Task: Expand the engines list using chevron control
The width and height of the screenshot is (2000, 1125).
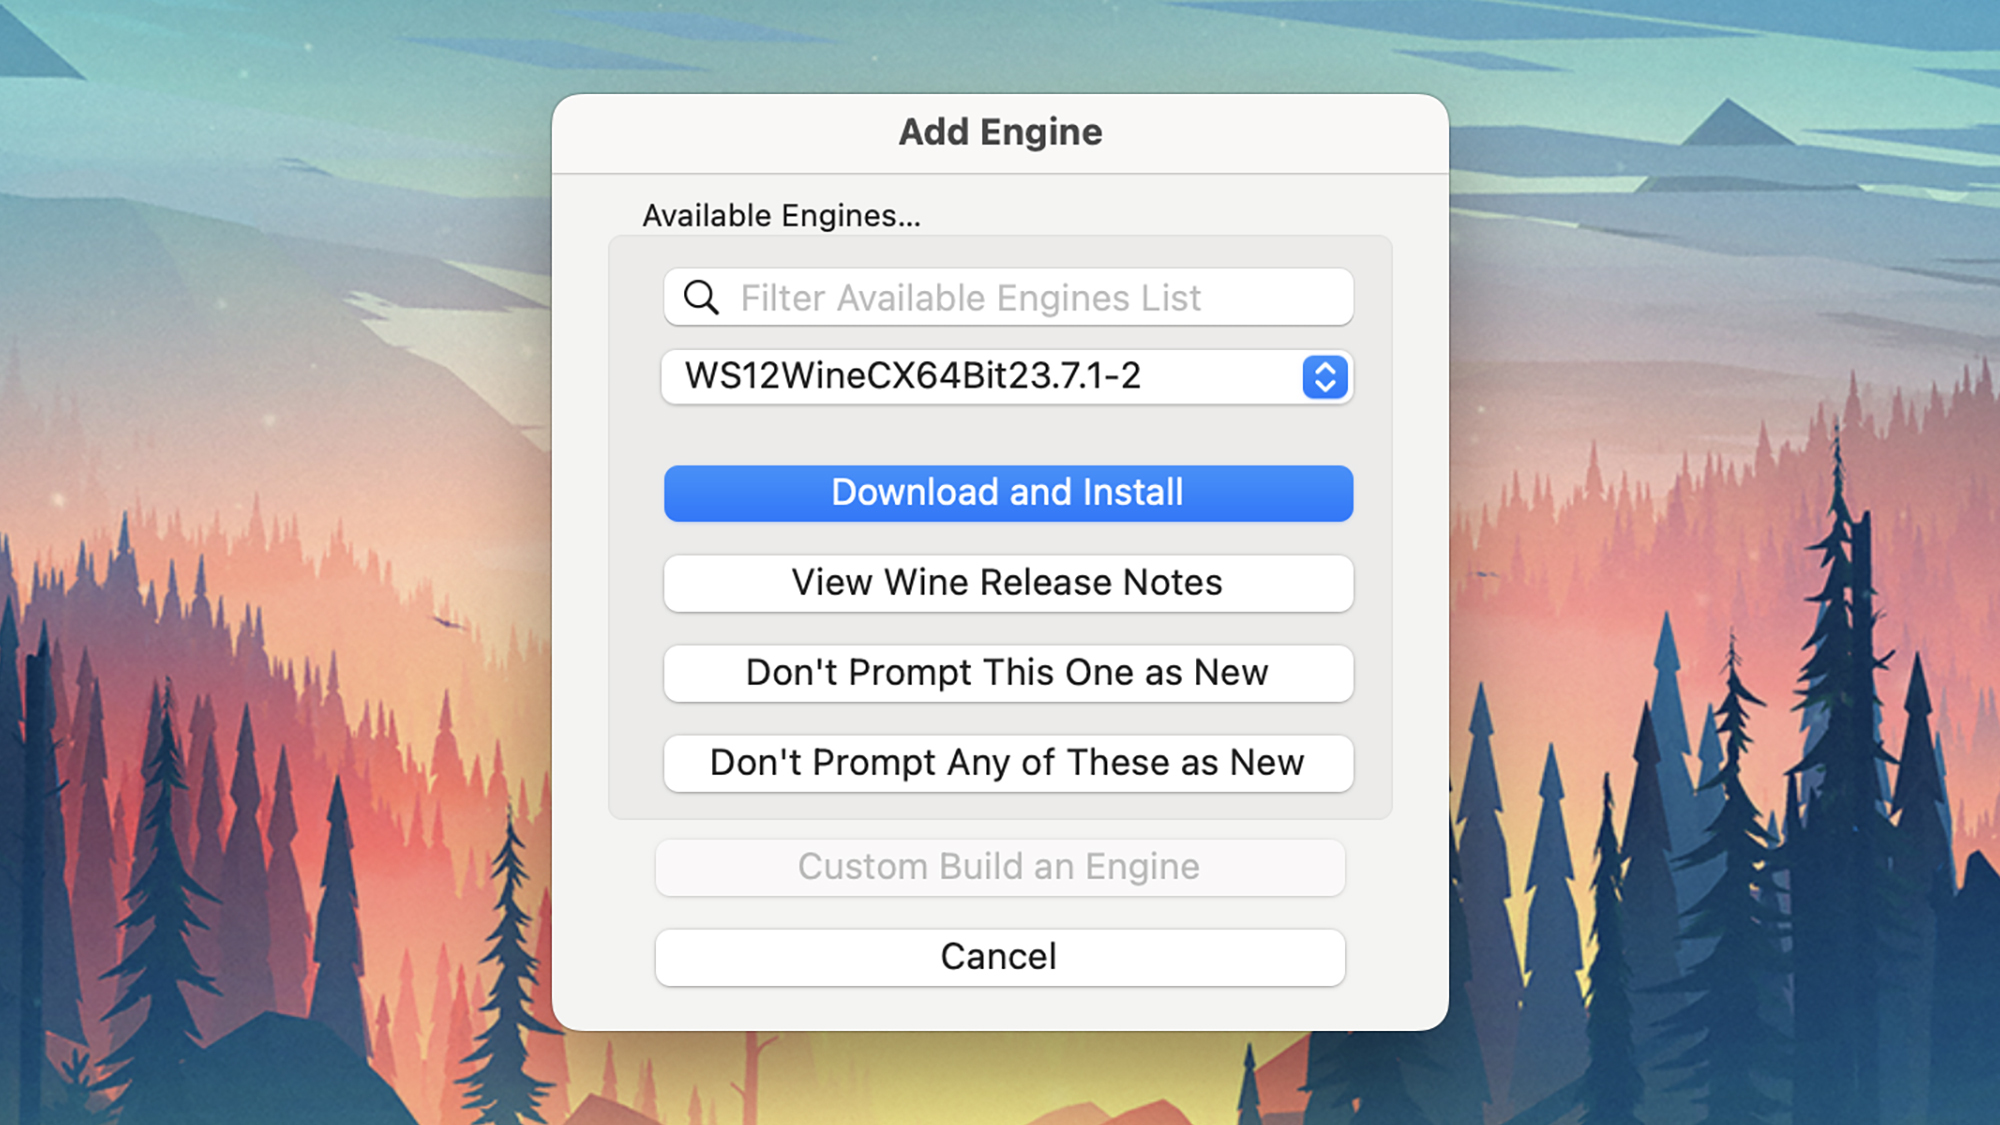Action: 1323,376
